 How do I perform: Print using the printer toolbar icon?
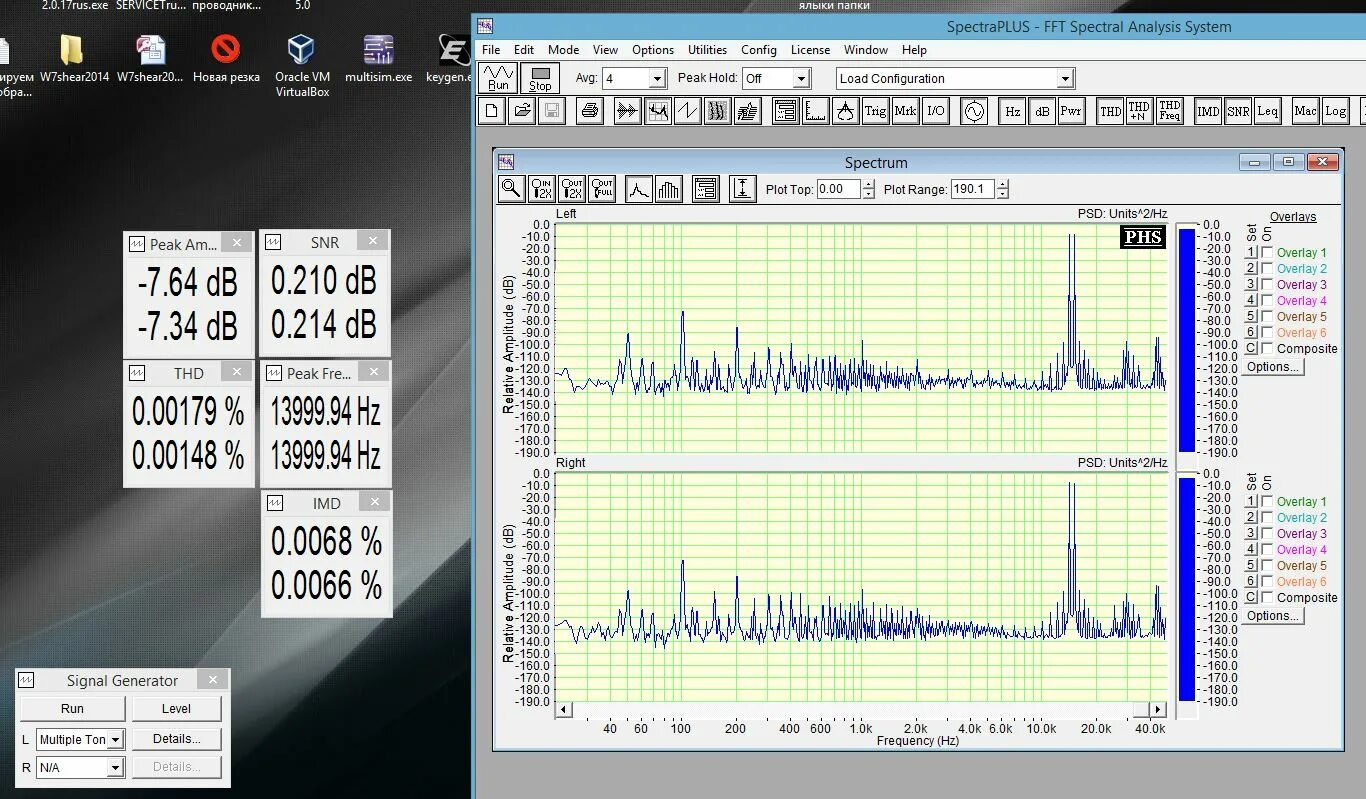click(590, 111)
